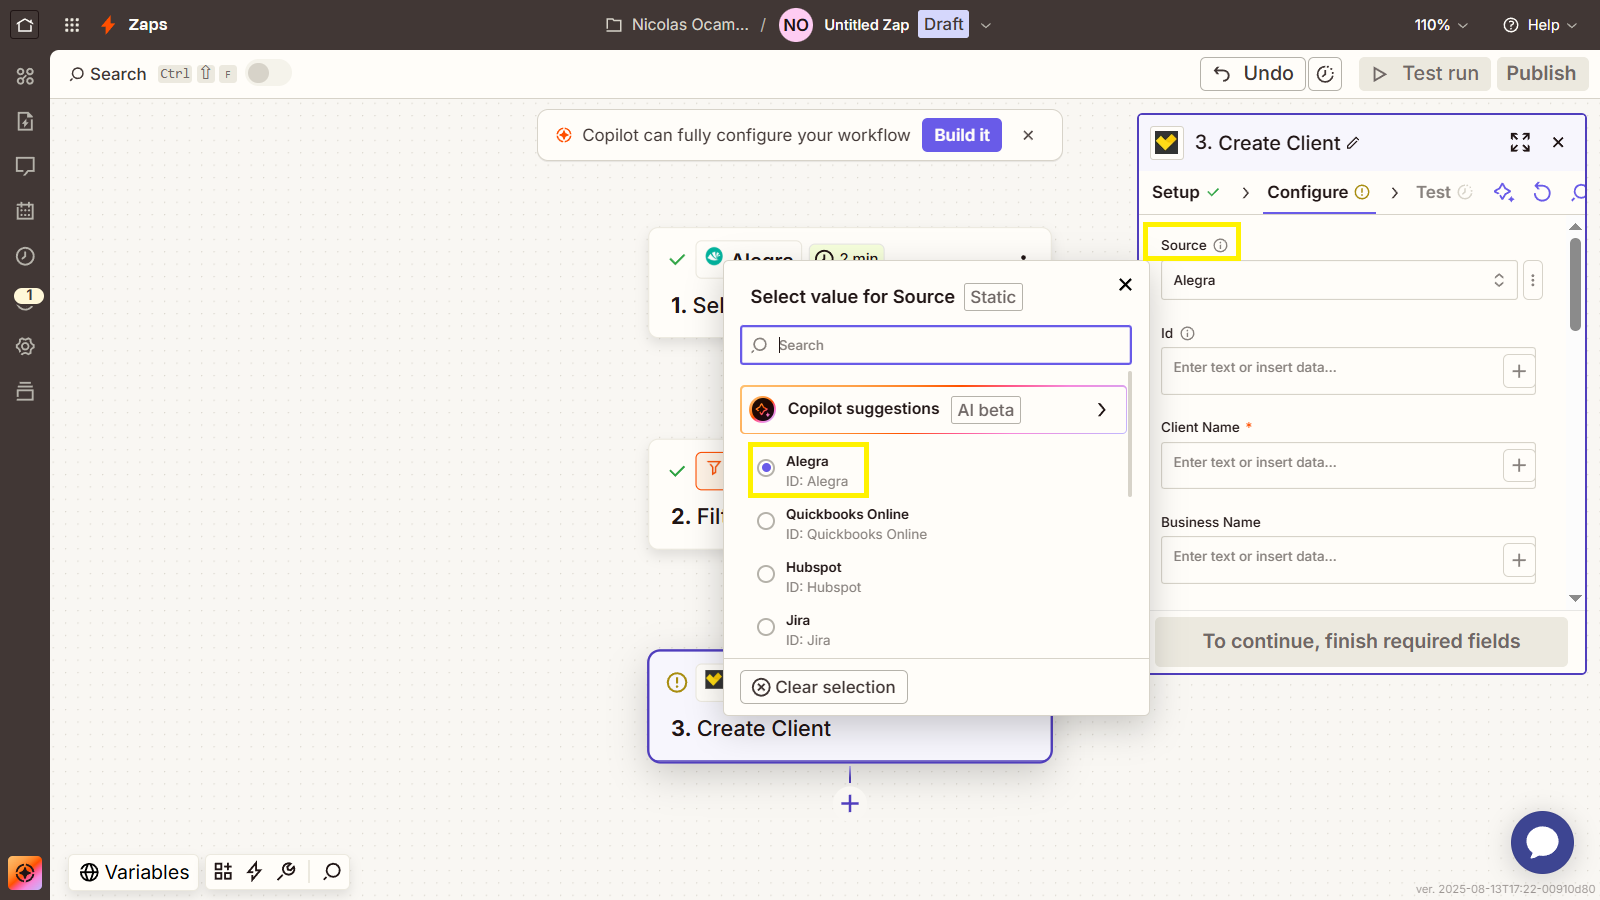Click info icon next to Source label

1220,245
